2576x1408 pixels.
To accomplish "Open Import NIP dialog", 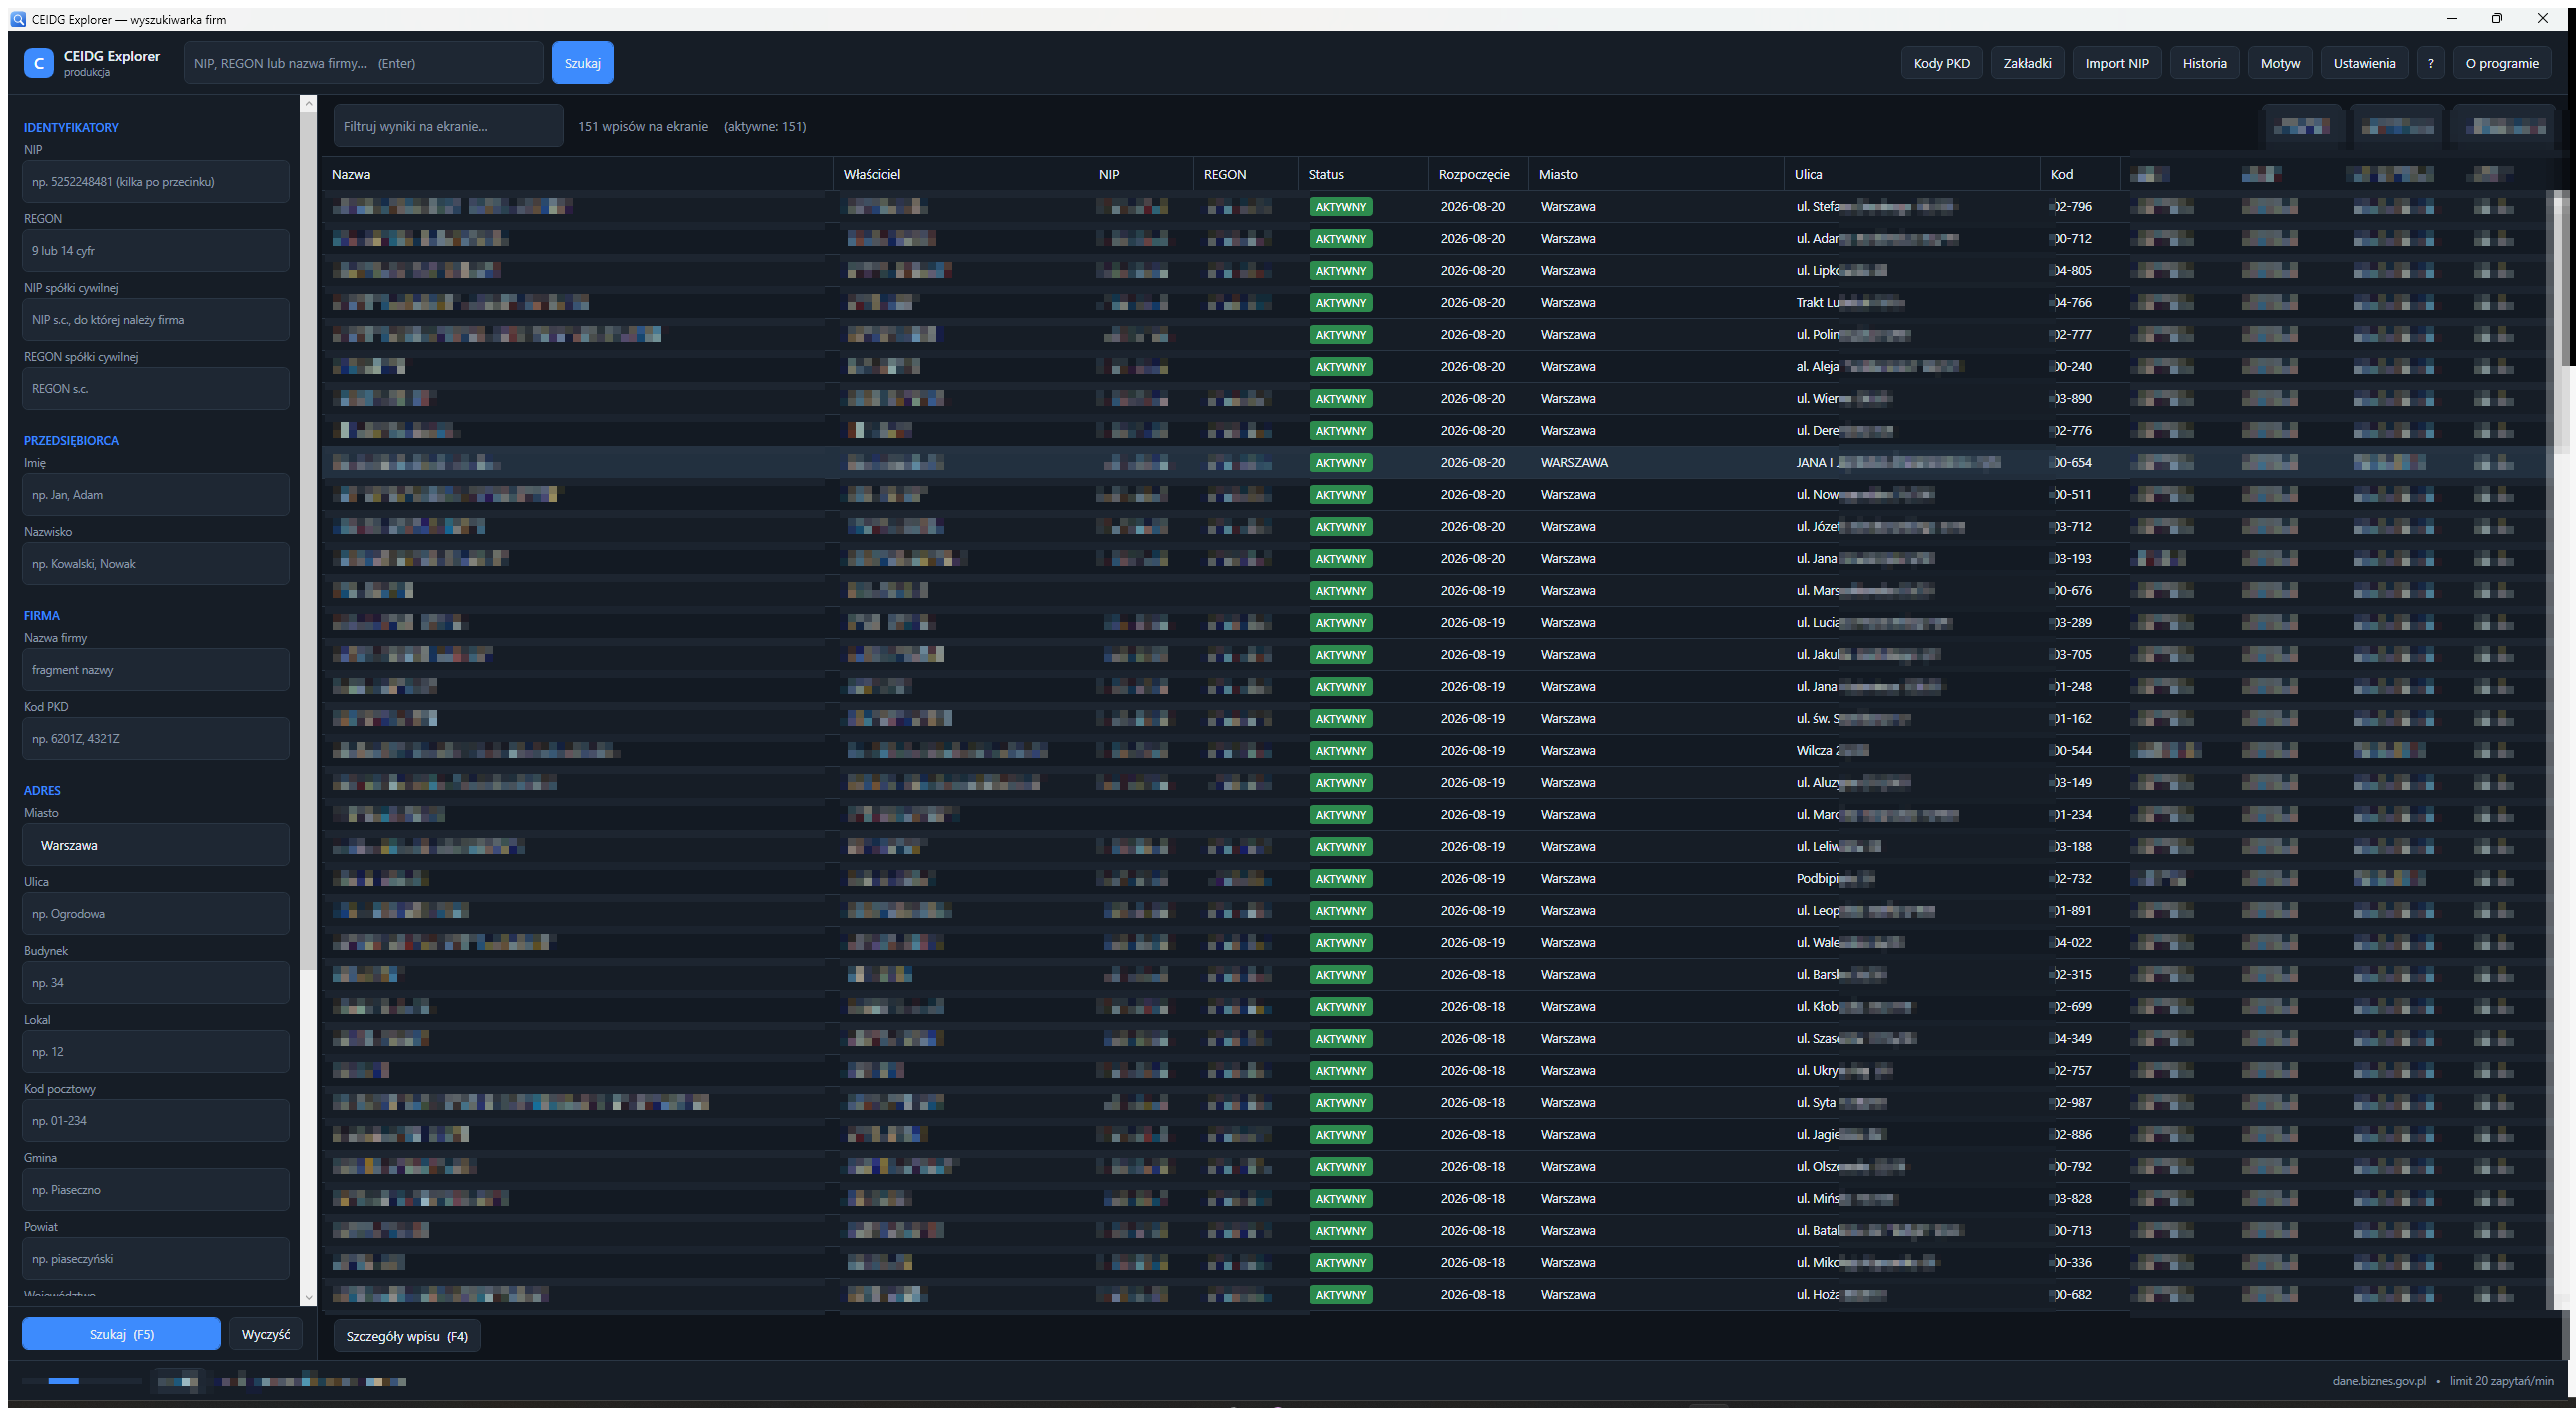I will (2116, 63).
